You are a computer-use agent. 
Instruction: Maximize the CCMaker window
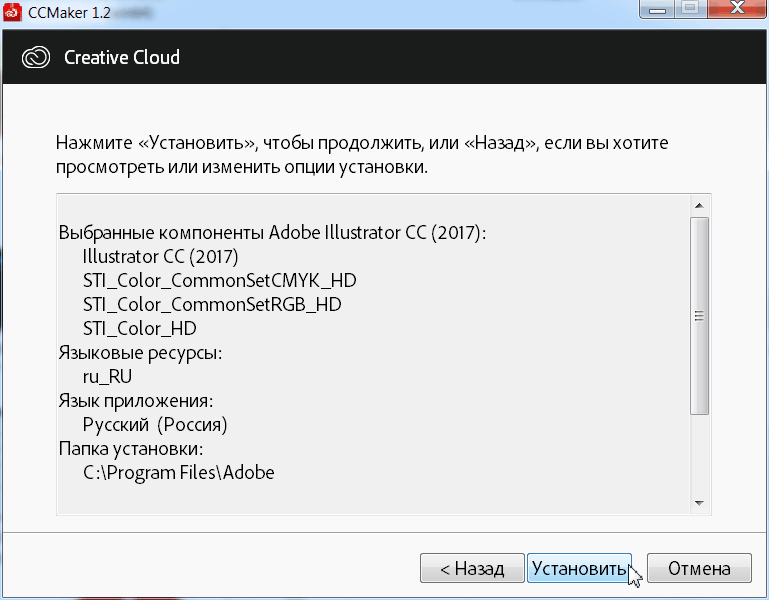(691, 9)
